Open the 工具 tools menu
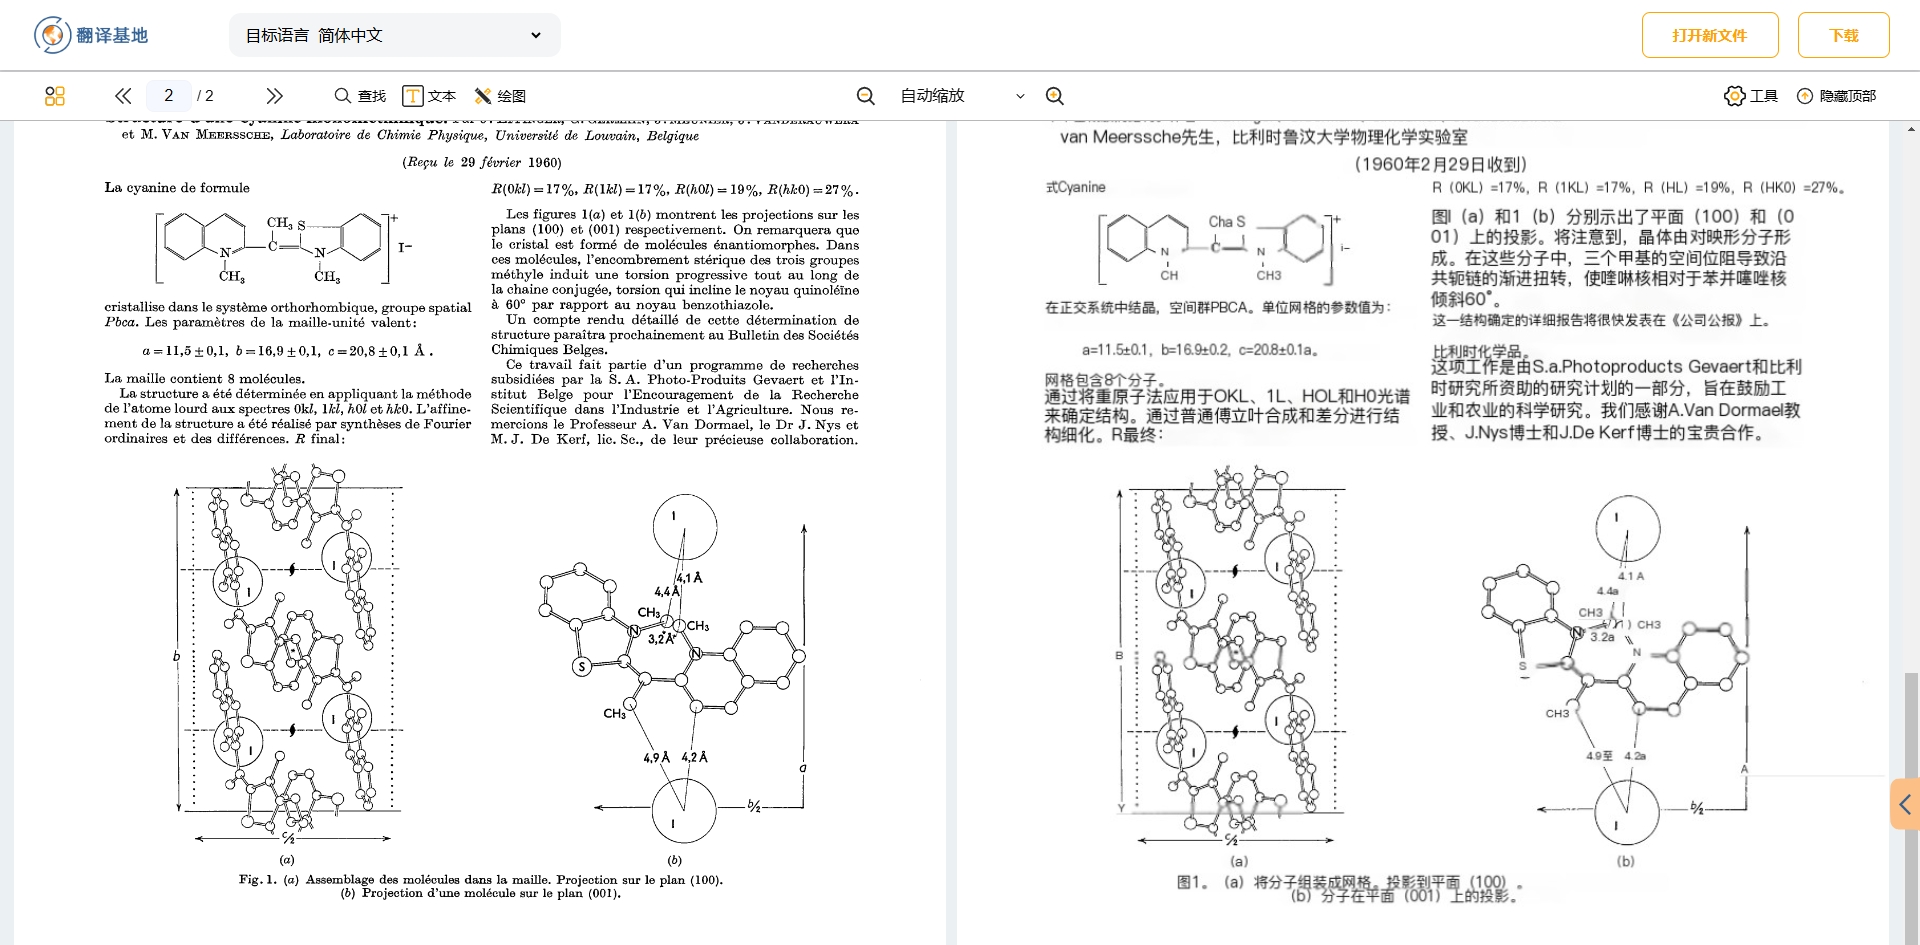1920x945 pixels. [x=1751, y=96]
